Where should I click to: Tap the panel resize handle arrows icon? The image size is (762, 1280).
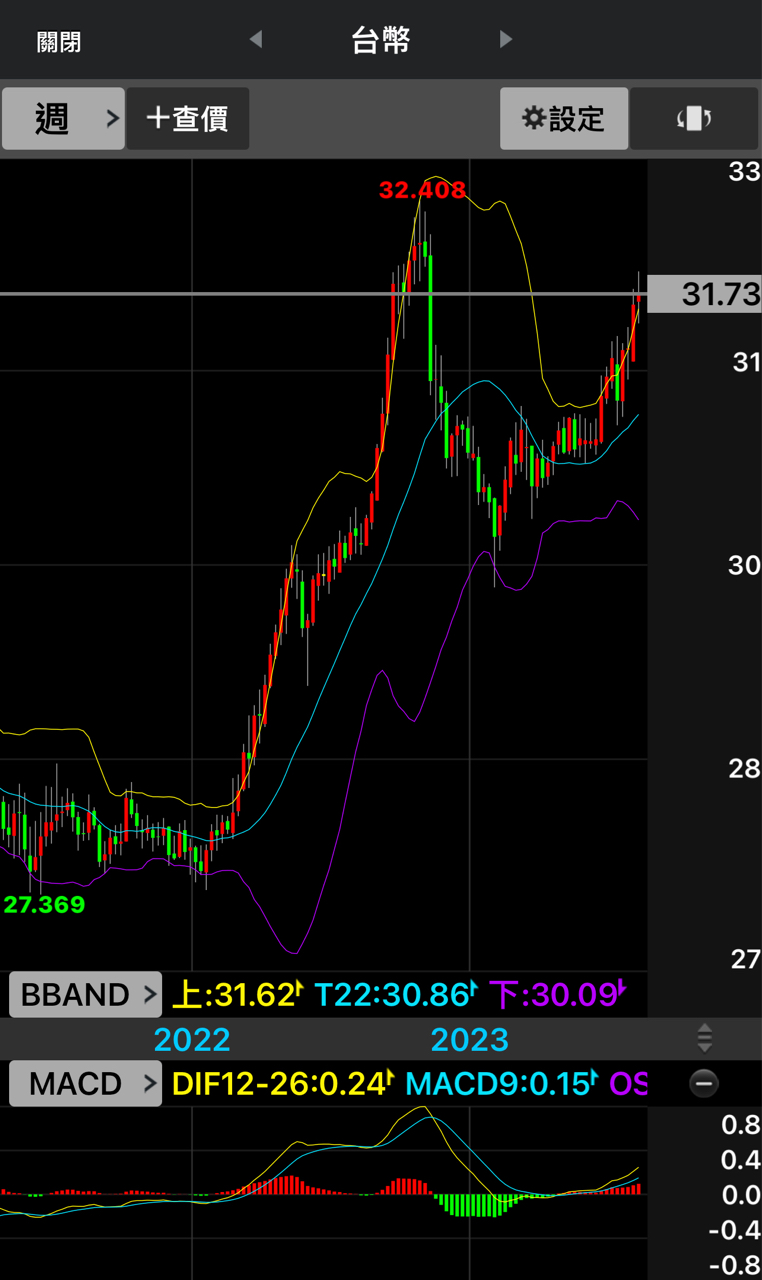(x=705, y=1038)
